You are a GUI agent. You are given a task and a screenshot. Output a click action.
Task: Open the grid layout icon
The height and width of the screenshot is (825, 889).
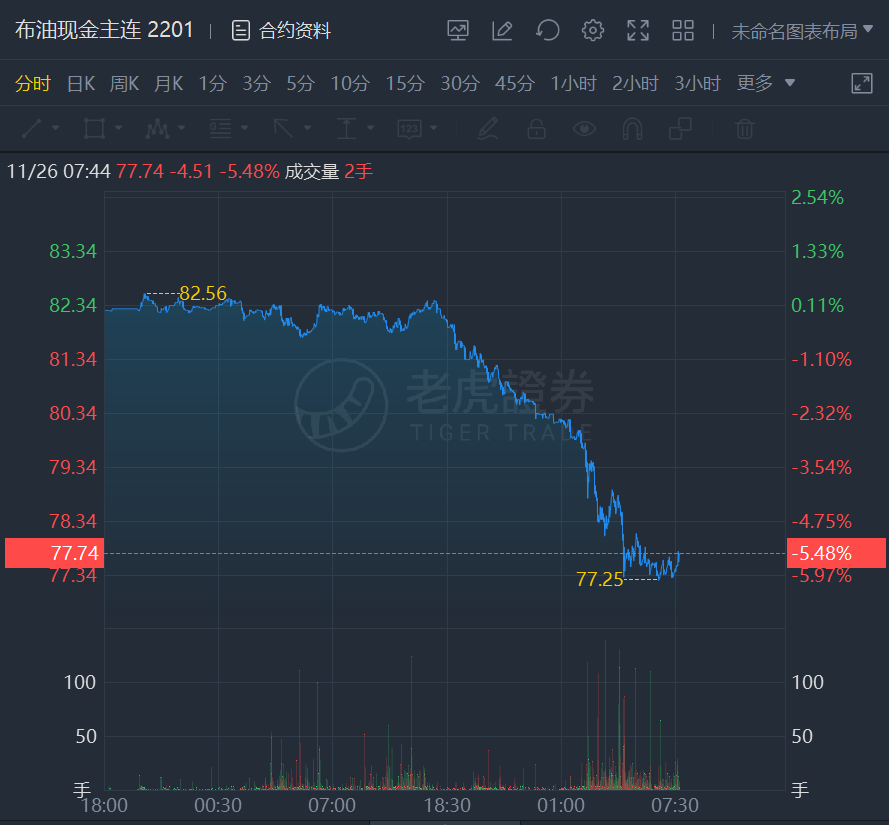(x=683, y=31)
